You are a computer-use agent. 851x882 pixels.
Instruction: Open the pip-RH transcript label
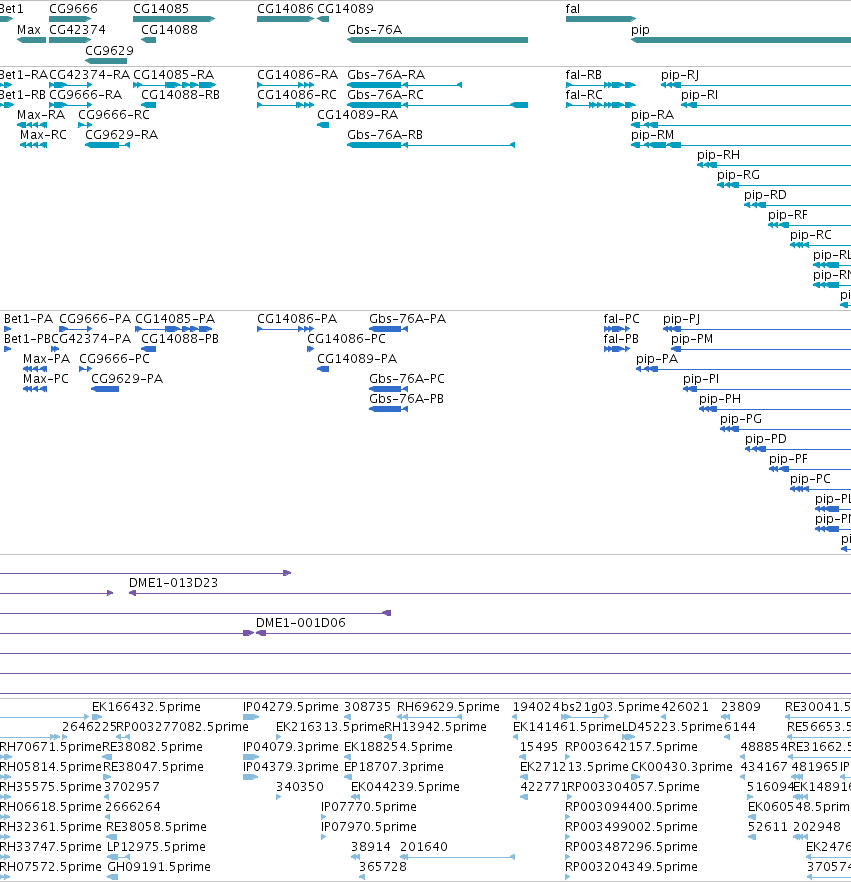(718, 155)
